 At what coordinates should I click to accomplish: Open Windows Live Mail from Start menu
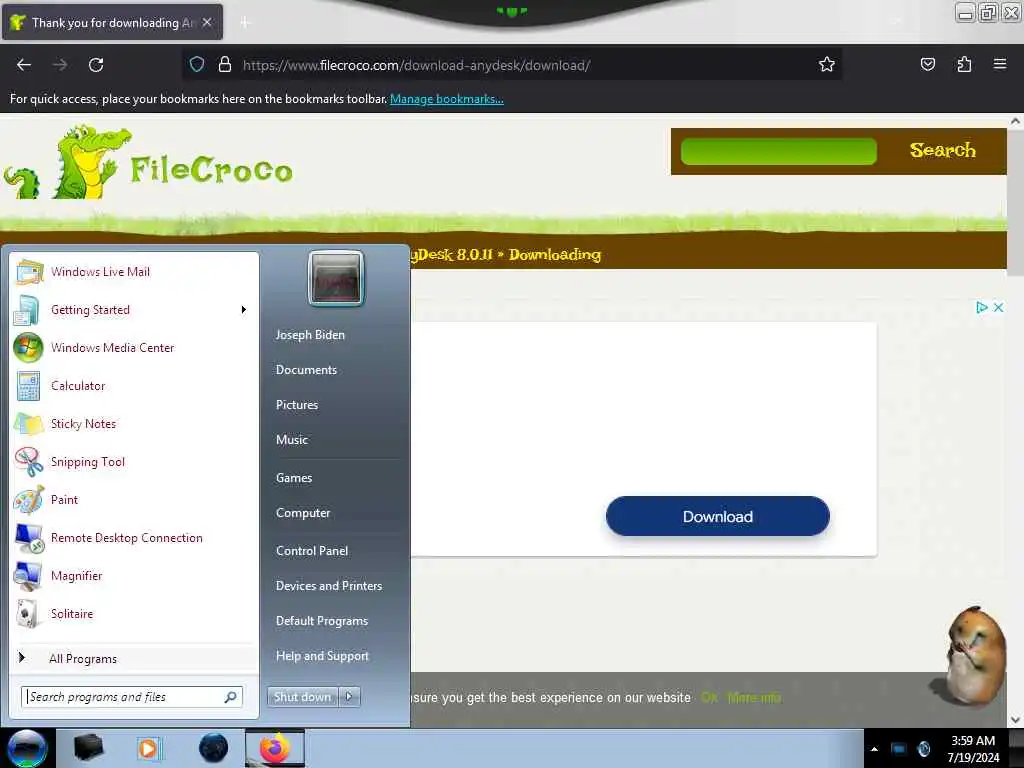pos(100,272)
